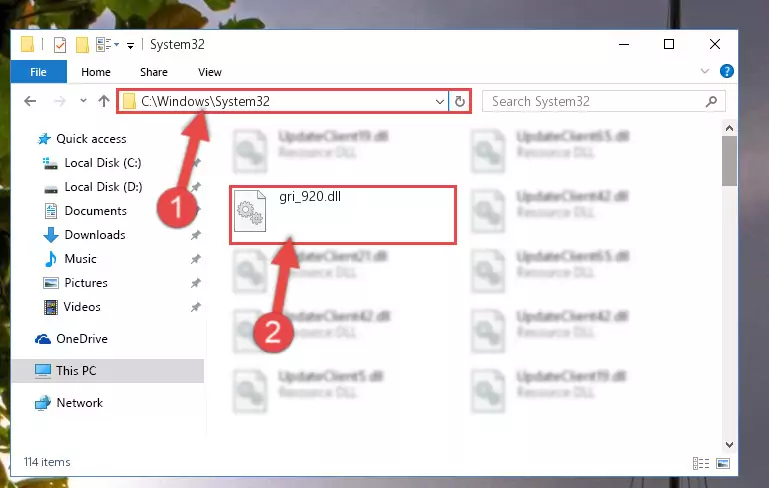769x488 pixels.
Task: Open the blue Help question mark icon
Action: [726, 71]
